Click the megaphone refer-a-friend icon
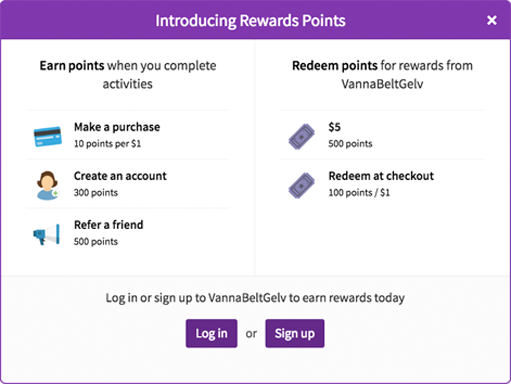The width and height of the screenshot is (511, 384). tap(47, 234)
